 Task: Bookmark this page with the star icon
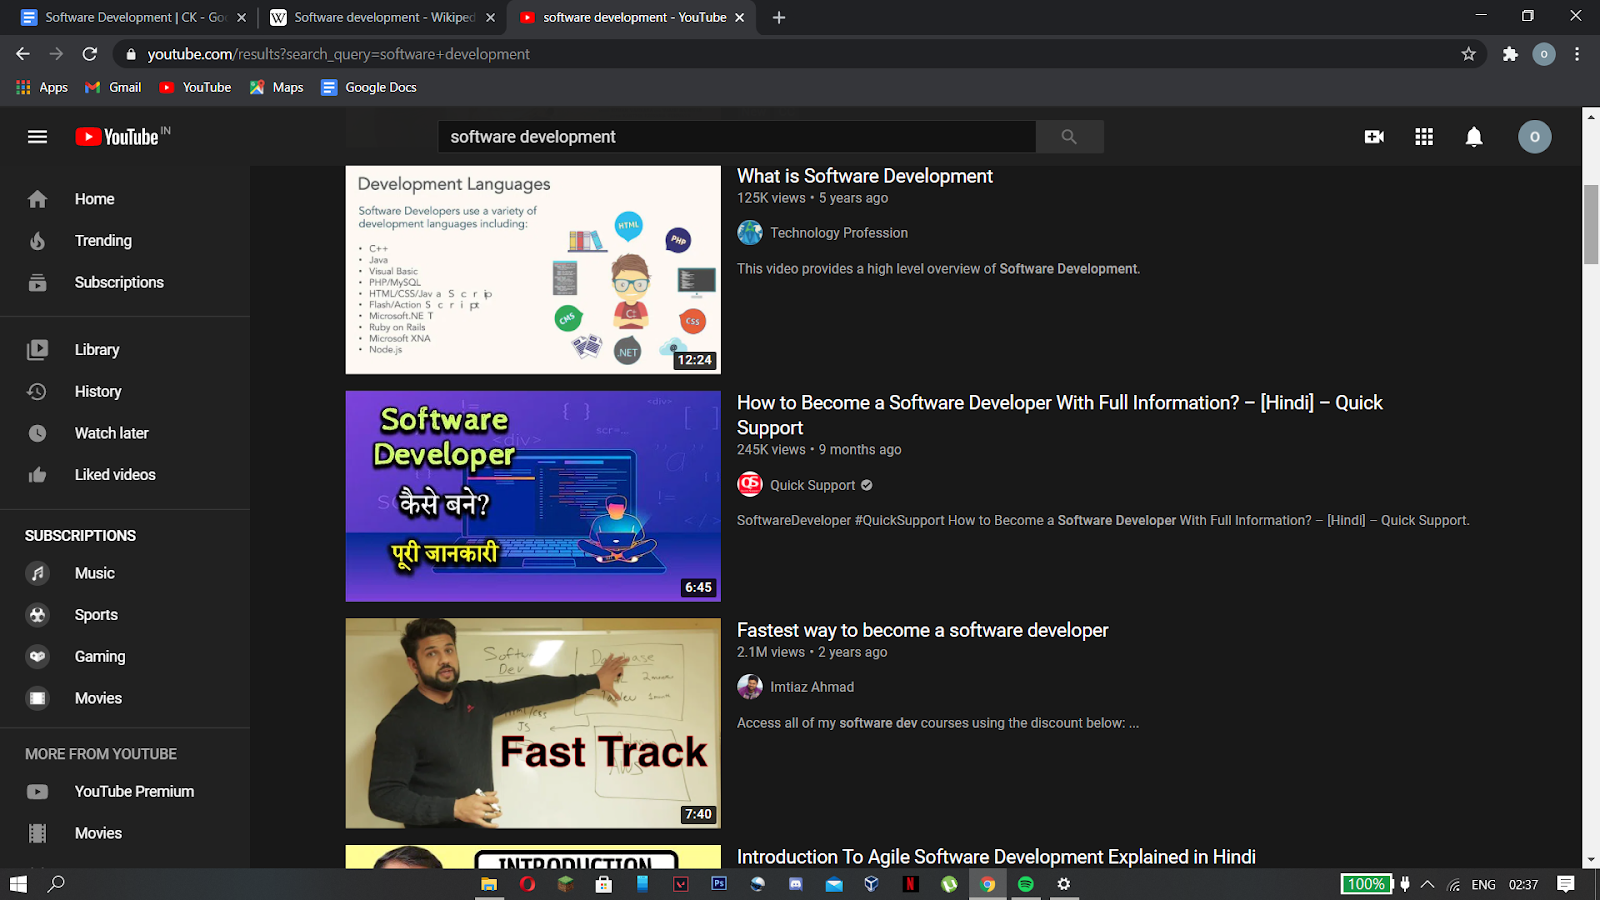(1468, 54)
